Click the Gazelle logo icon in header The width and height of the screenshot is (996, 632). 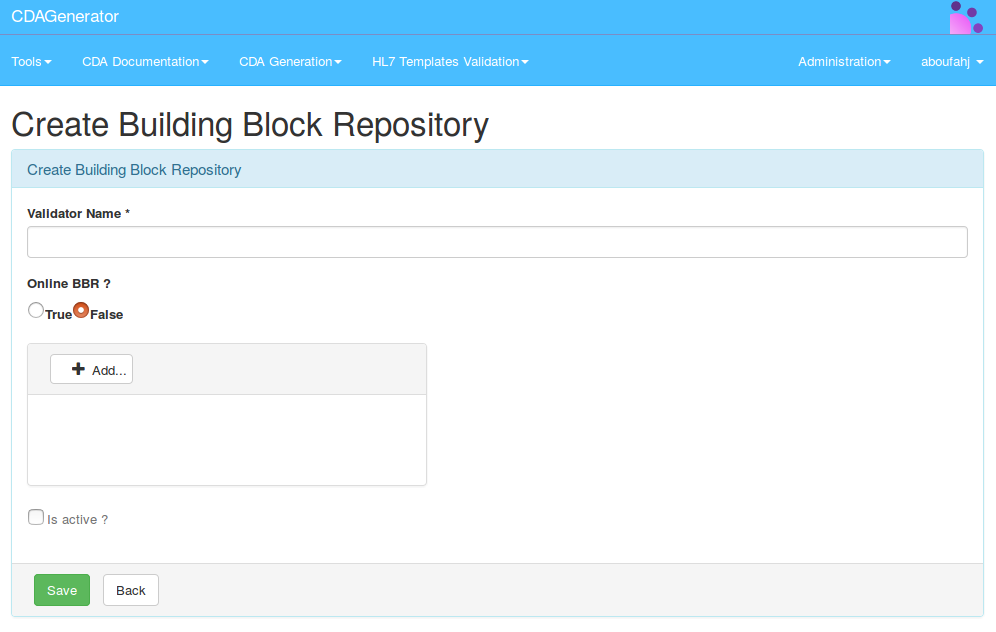(x=966, y=17)
